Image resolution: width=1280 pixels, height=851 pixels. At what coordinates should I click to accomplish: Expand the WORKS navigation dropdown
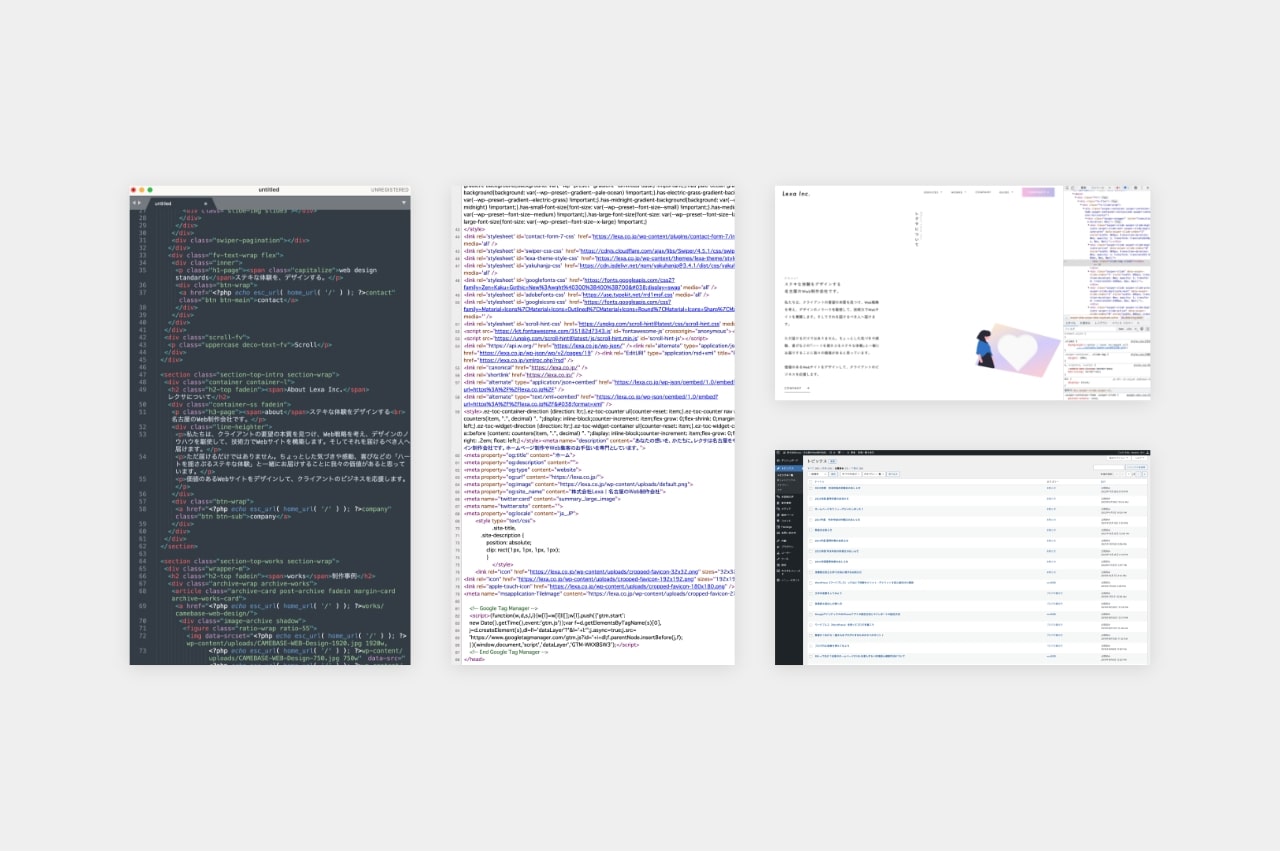[958, 192]
